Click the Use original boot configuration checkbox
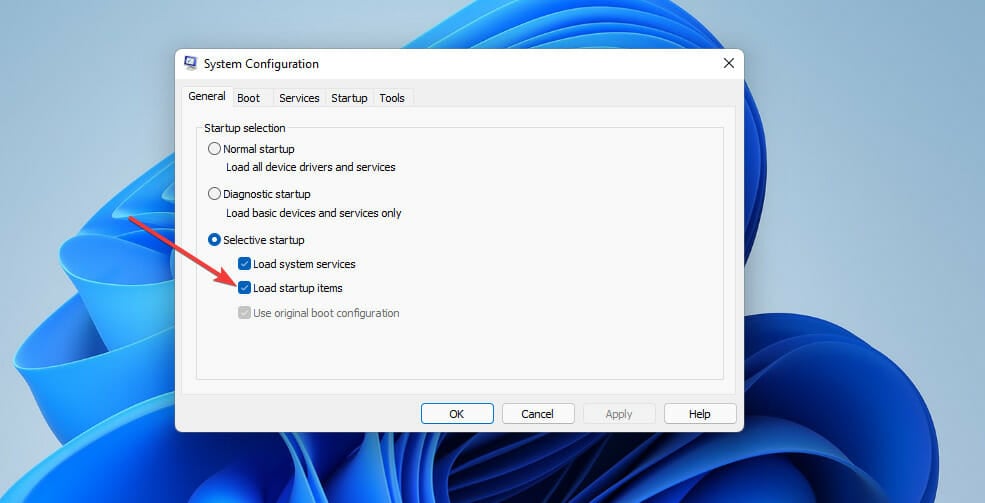The image size is (985, 503). [x=245, y=313]
